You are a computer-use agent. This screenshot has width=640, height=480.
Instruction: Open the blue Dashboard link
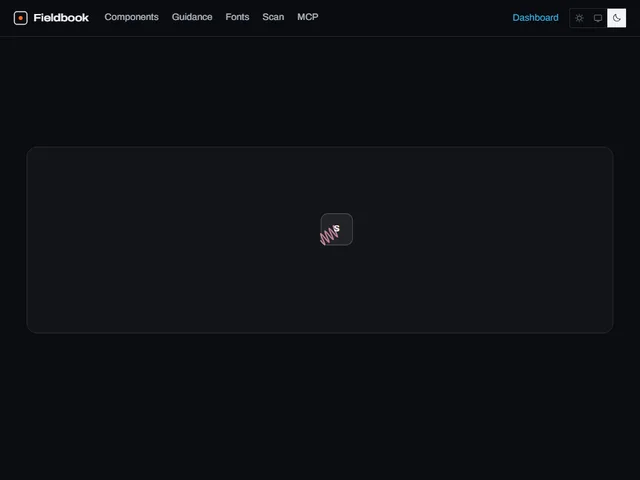[x=536, y=18]
